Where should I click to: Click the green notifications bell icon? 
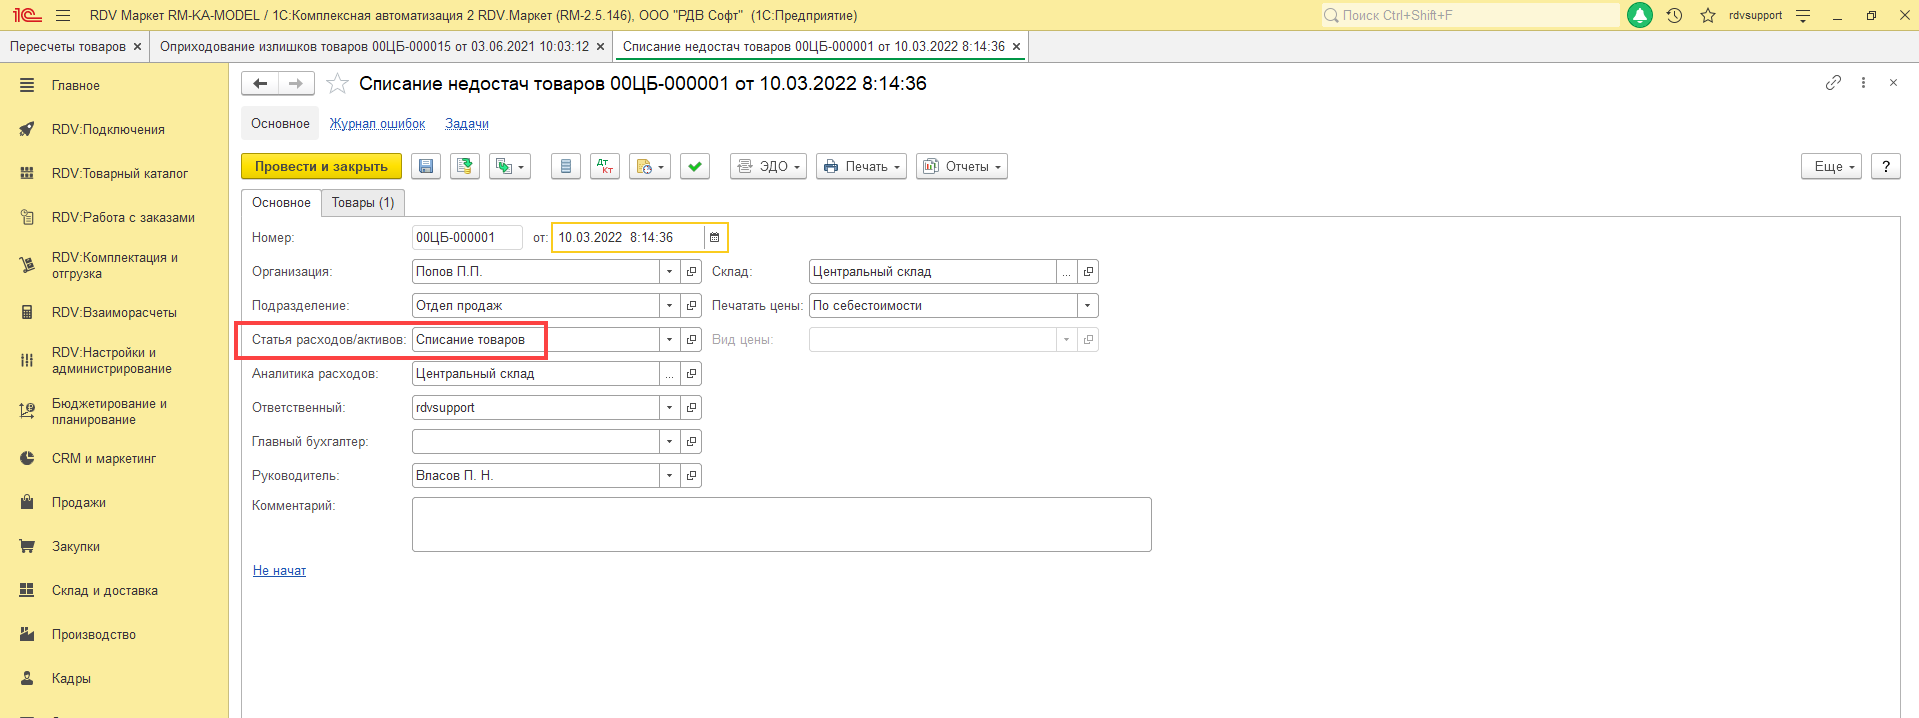tap(1640, 15)
